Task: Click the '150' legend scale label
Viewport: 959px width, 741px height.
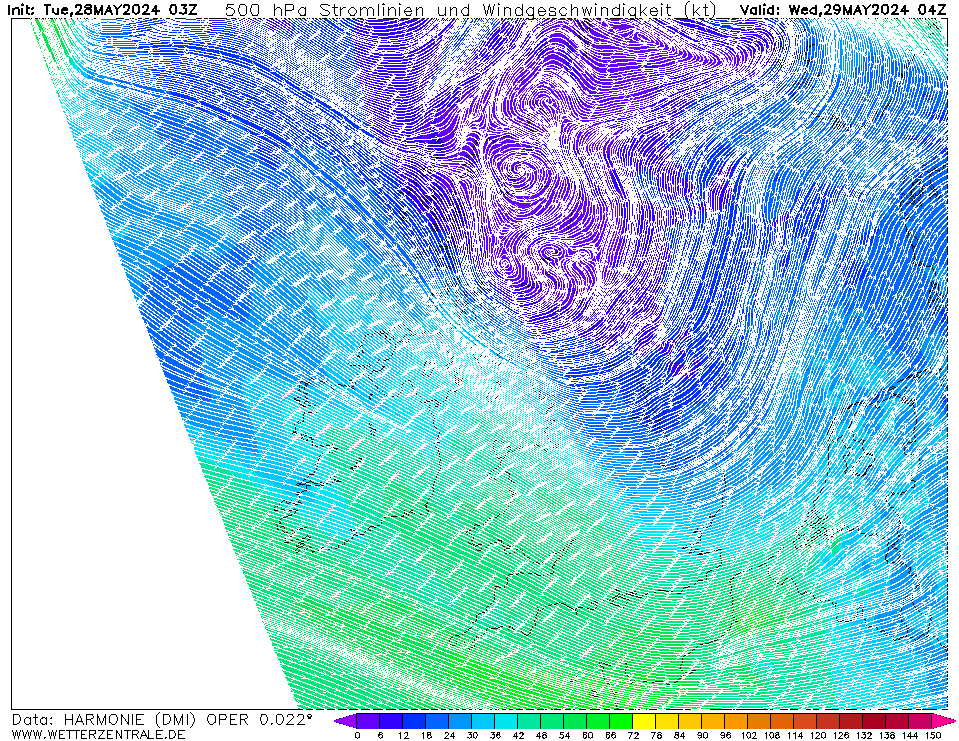Action: point(933,735)
